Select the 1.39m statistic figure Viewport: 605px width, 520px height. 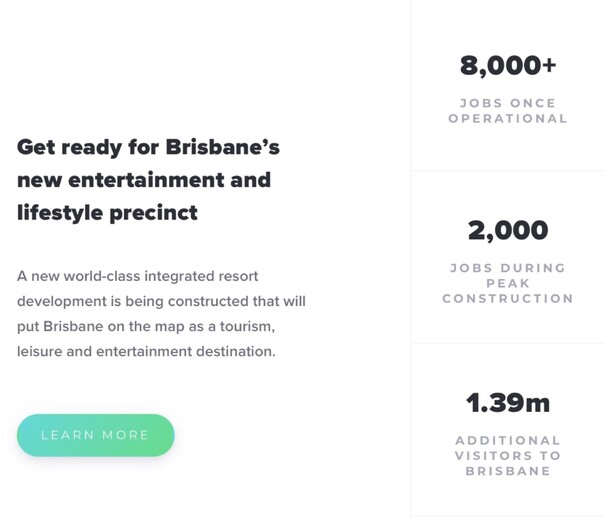click(508, 403)
